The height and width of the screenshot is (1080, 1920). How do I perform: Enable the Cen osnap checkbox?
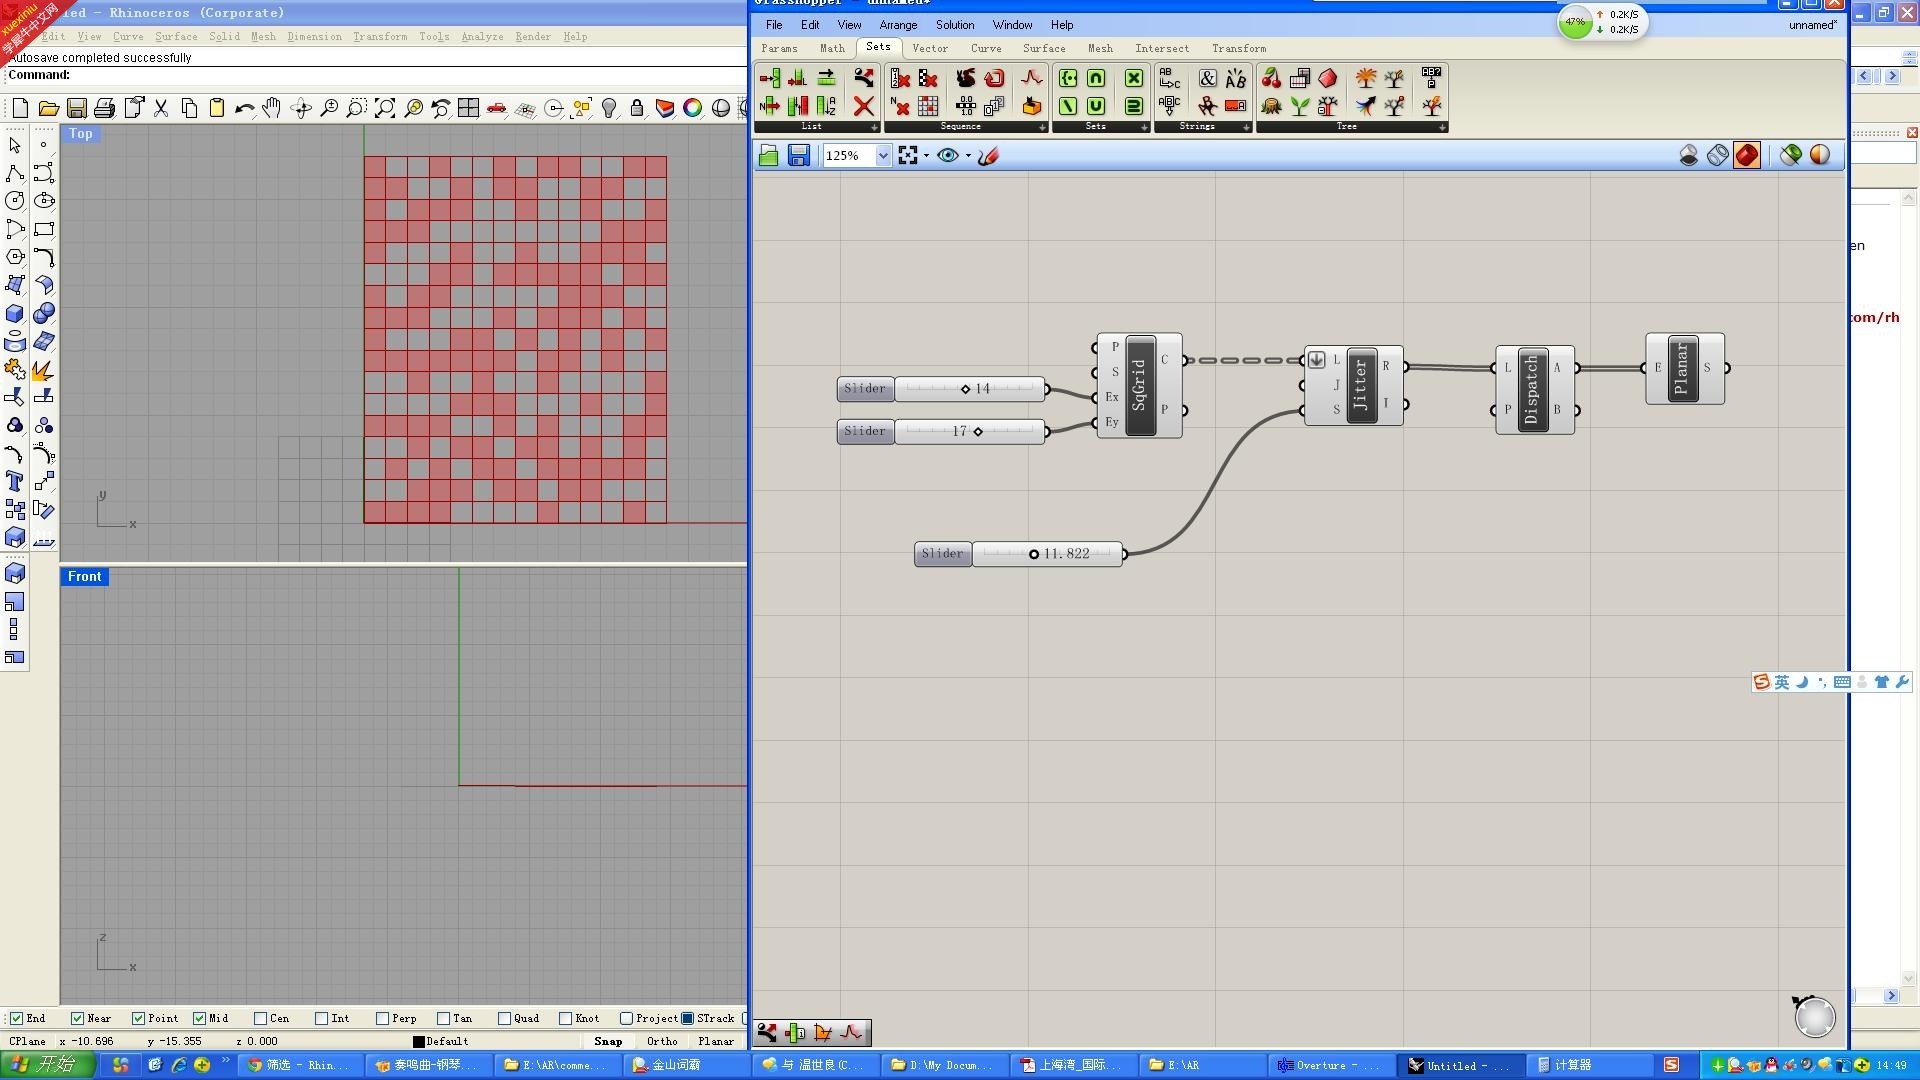point(260,1018)
